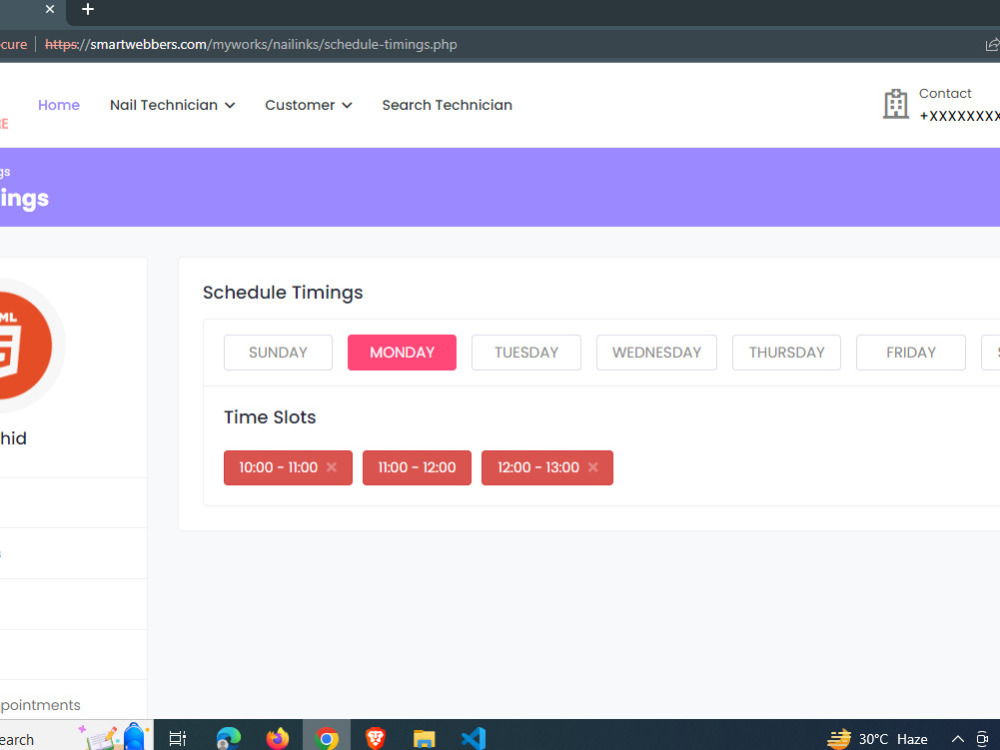The width and height of the screenshot is (1000, 750).
Task: Open Visual Studio Code from the taskbar
Action: coord(473,739)
